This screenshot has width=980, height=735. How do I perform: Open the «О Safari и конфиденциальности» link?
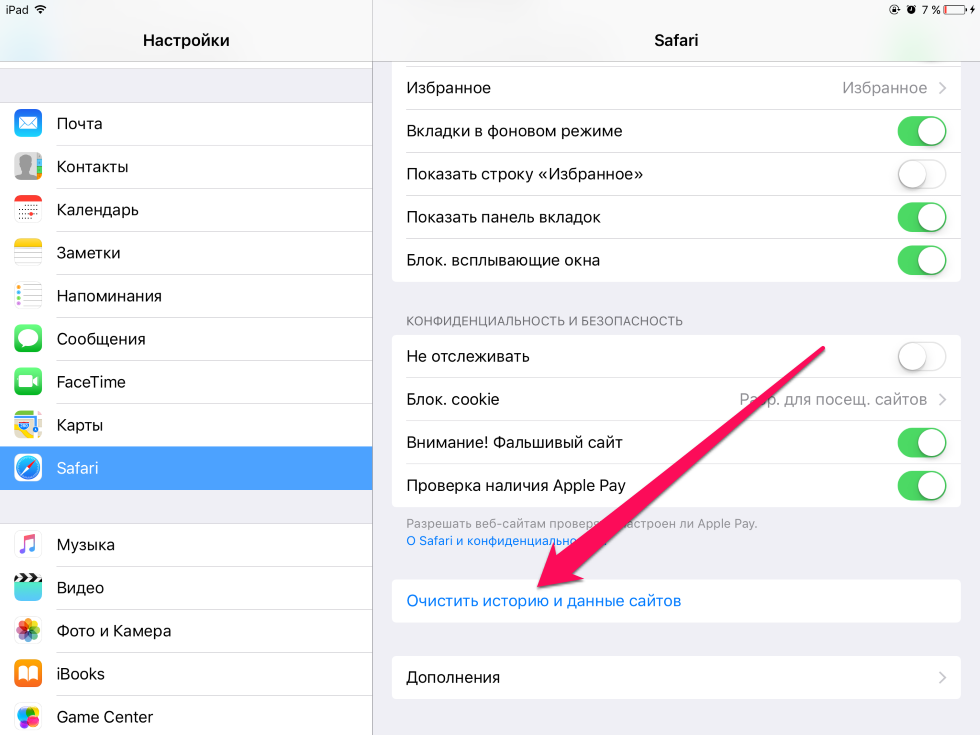506,541
